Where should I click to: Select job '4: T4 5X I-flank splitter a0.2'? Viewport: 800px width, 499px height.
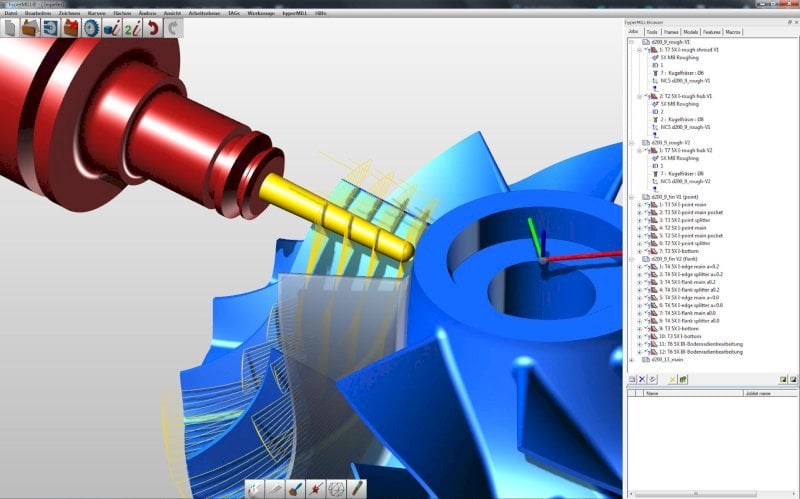689,290
